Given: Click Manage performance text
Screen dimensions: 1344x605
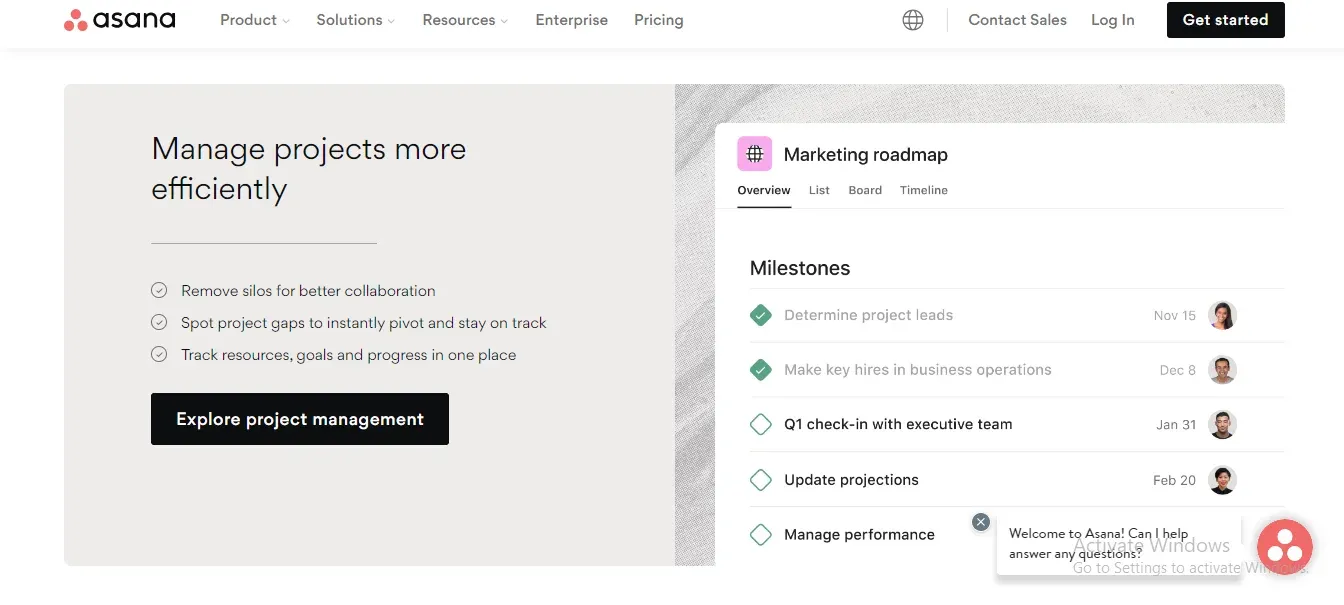Looking at the screenshot, I should pos(859,535).
